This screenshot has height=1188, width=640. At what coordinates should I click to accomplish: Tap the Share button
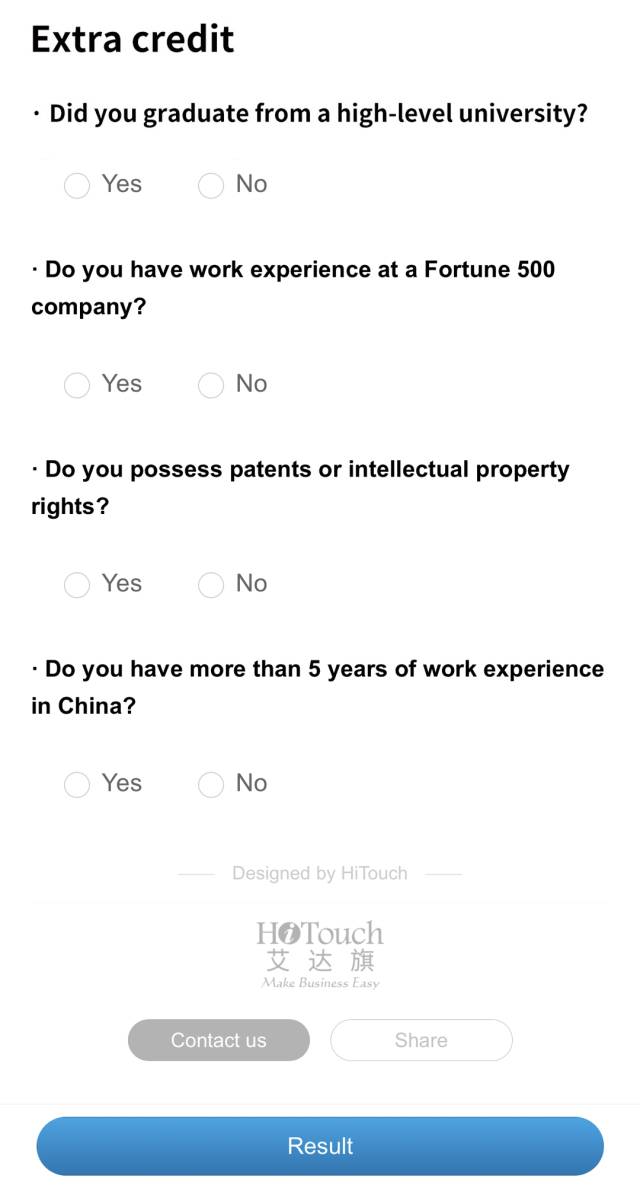point(421,1040)
